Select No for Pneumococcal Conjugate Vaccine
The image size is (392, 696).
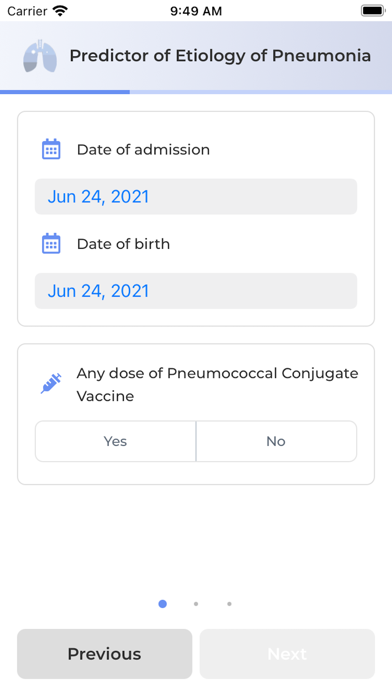[276, 441]
